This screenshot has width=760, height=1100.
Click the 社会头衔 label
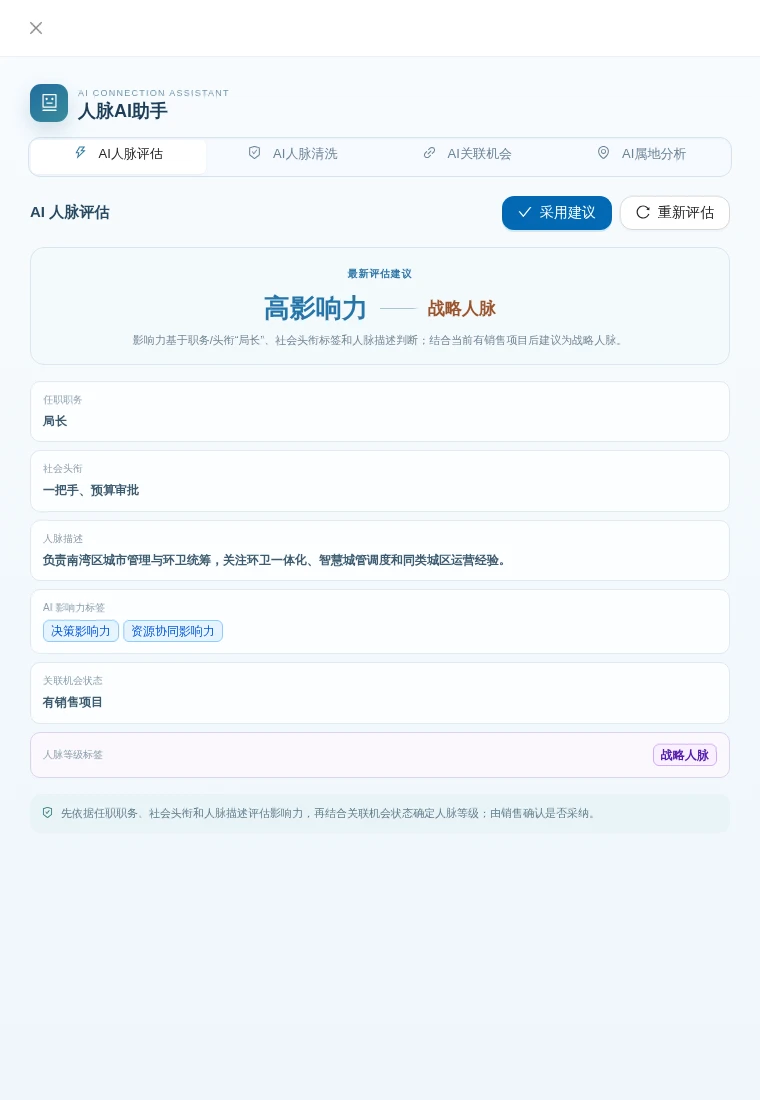point(62,469)
